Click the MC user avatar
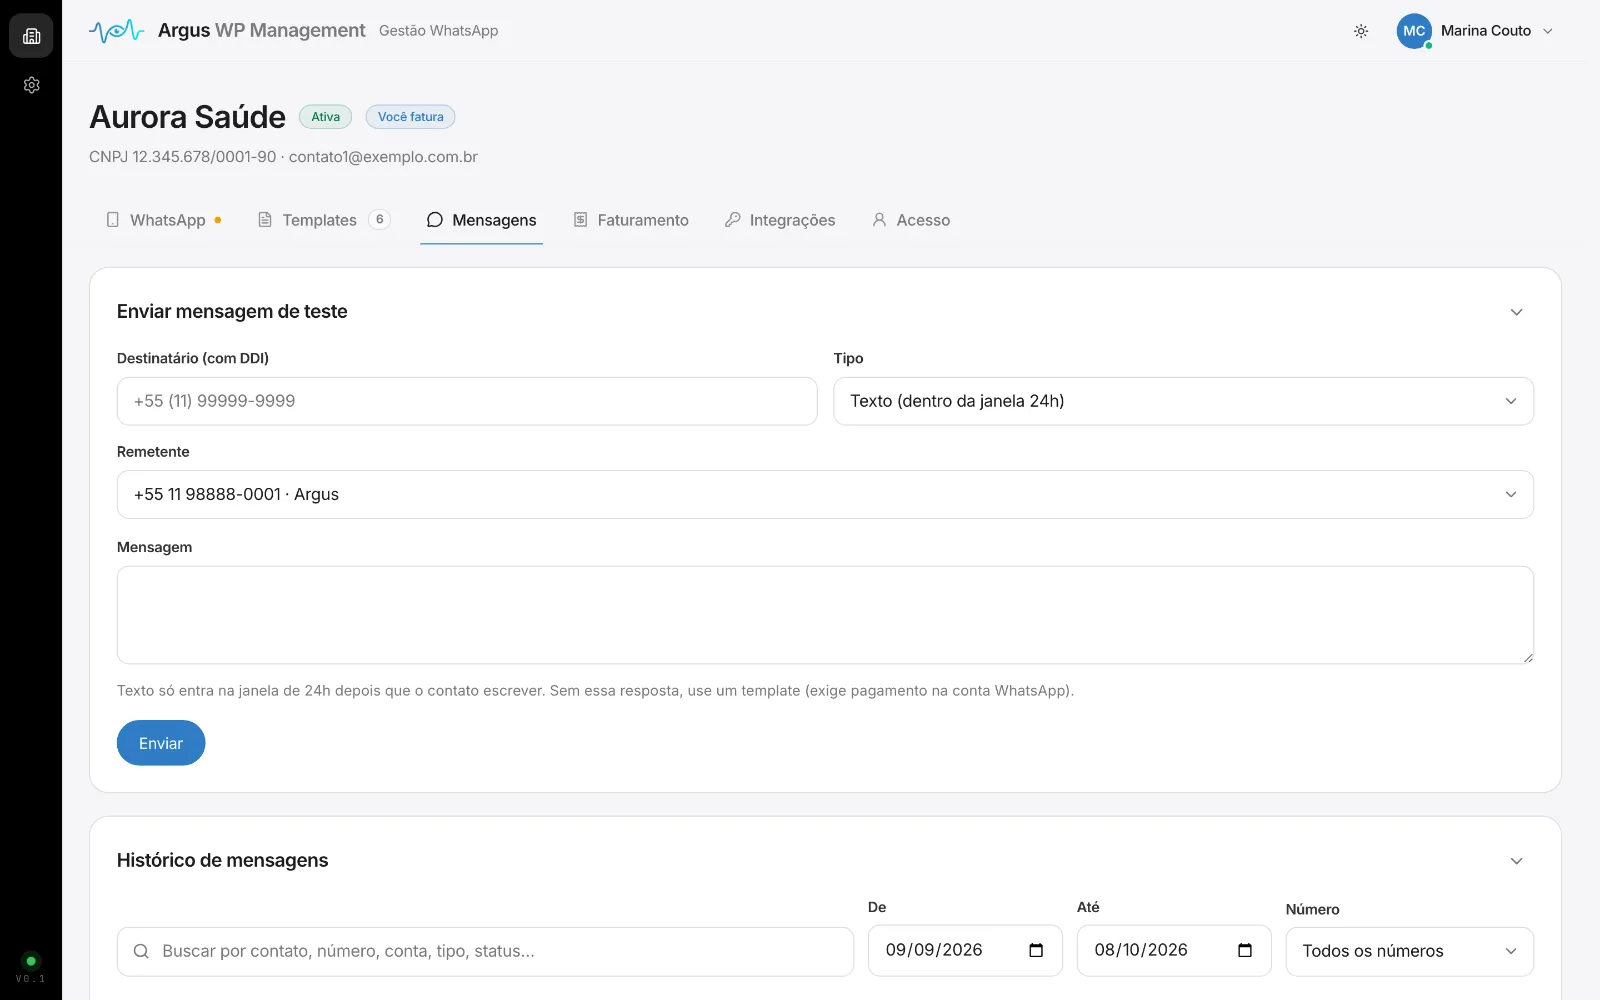1600x1000 pixels. 1414,31
